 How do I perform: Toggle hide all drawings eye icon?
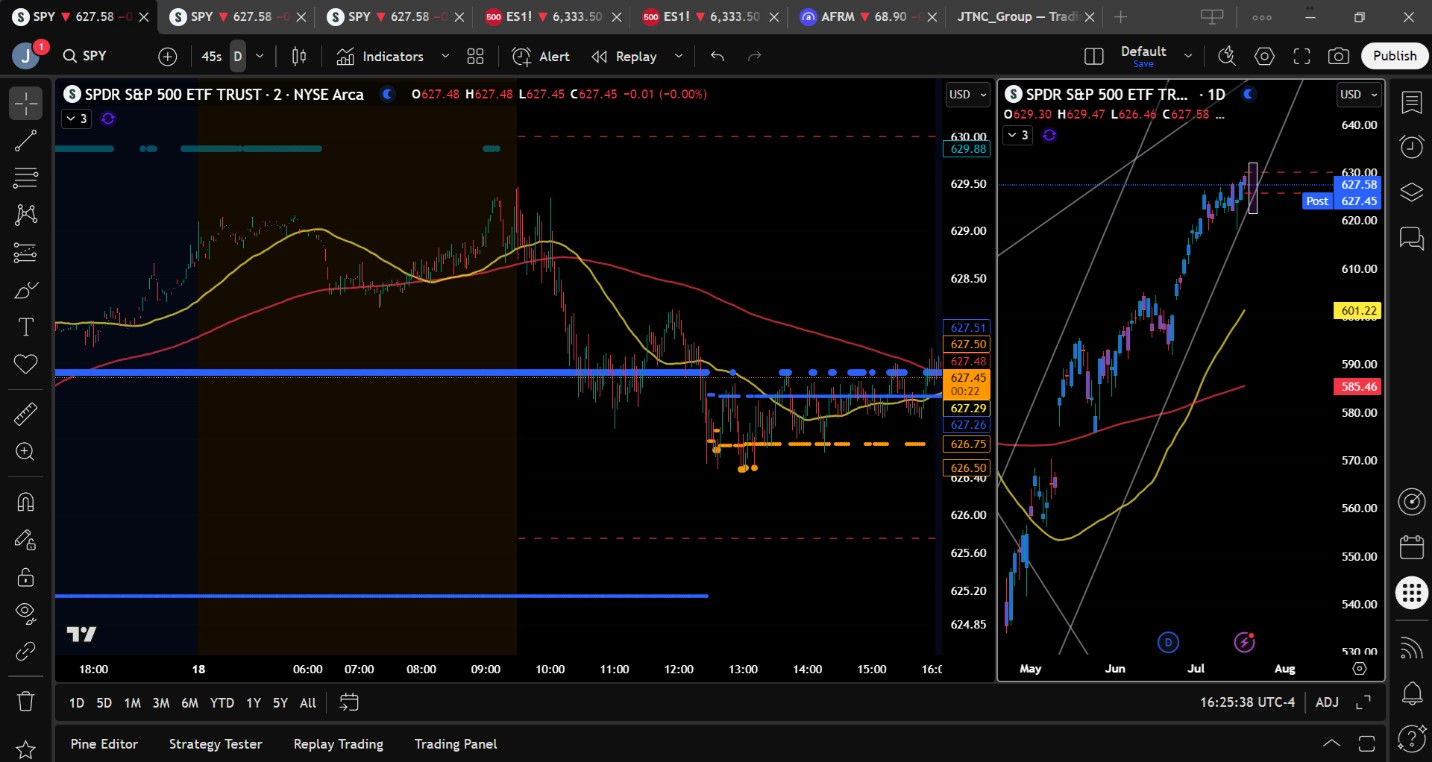26,614
